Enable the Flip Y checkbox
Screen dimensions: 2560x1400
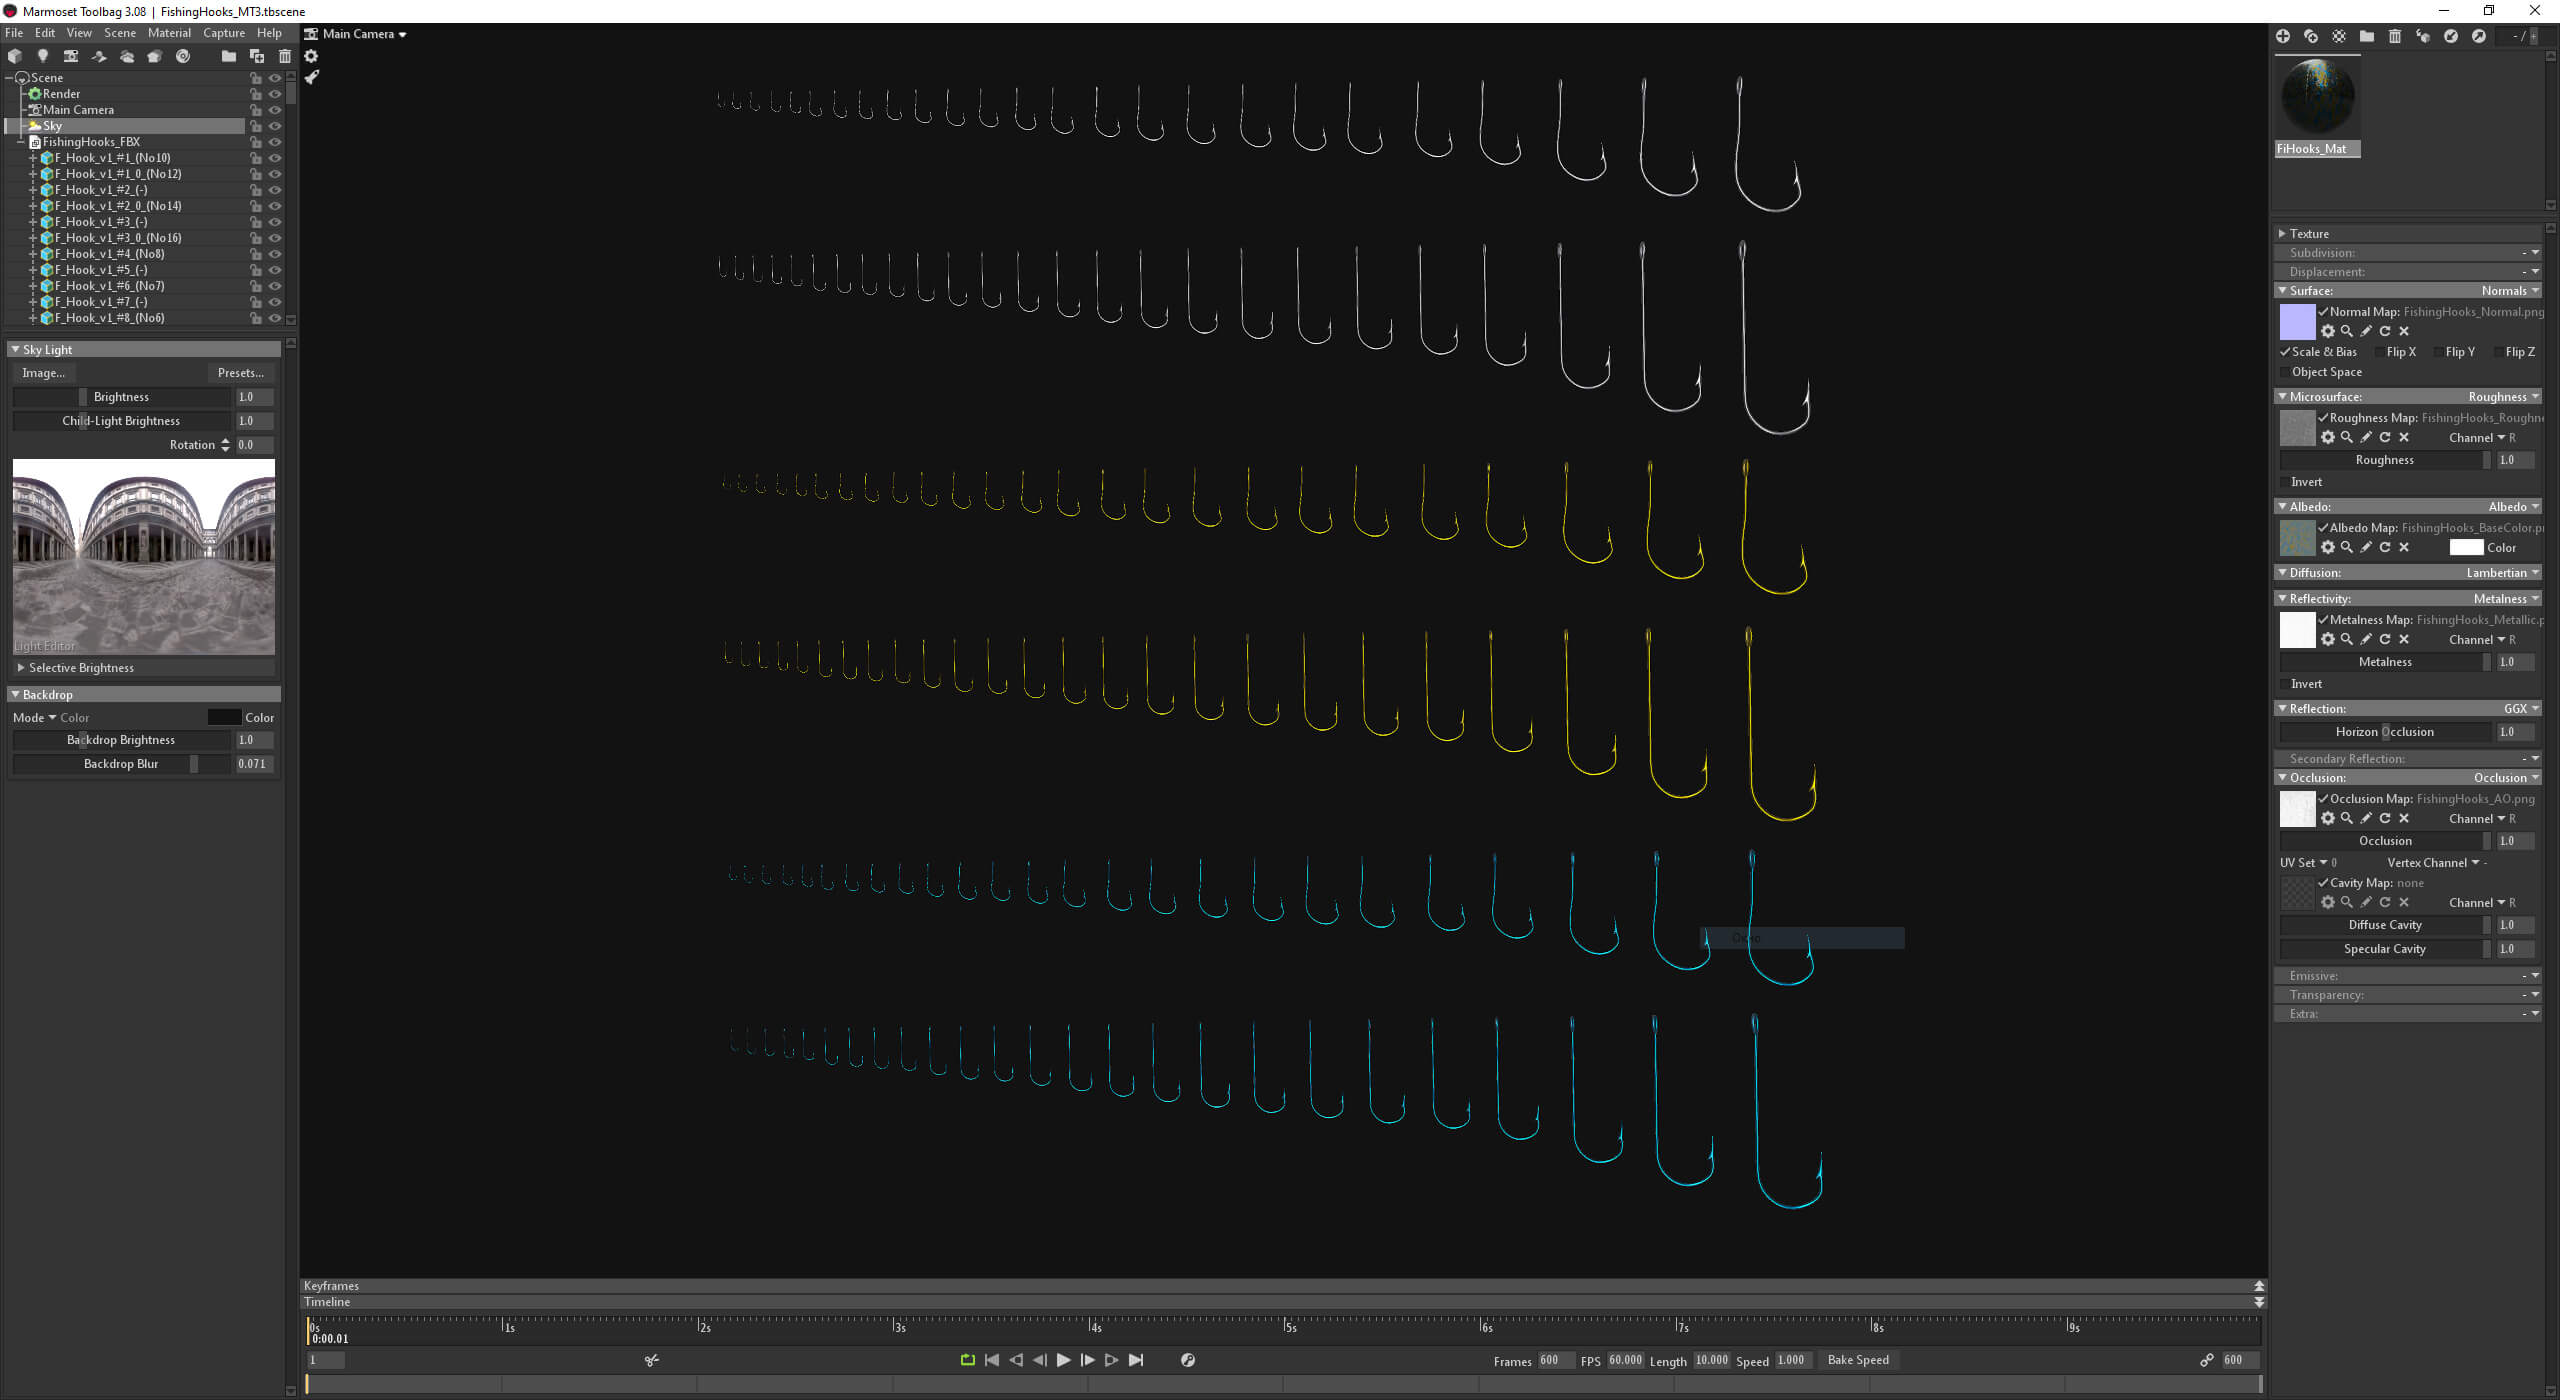coord(2437,352)
